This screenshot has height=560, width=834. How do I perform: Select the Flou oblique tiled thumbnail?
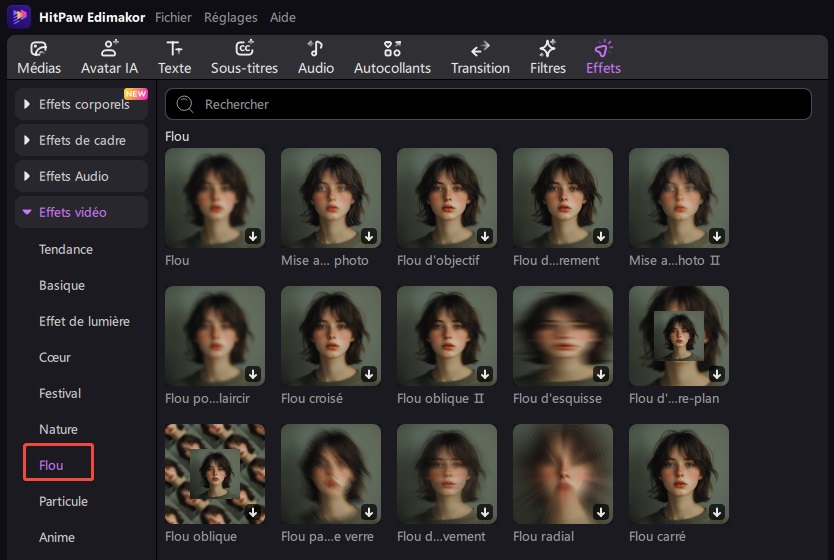coord(215,474)
